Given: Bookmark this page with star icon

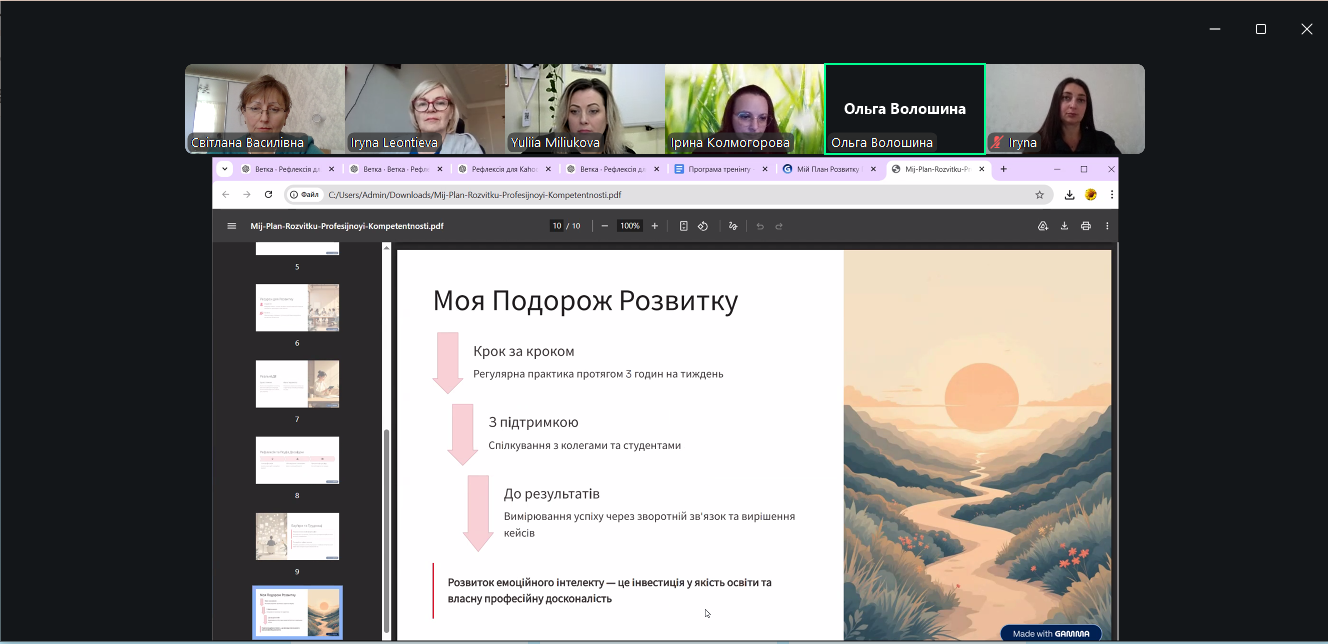Looking at the screenshot, I should [1040, 195].
